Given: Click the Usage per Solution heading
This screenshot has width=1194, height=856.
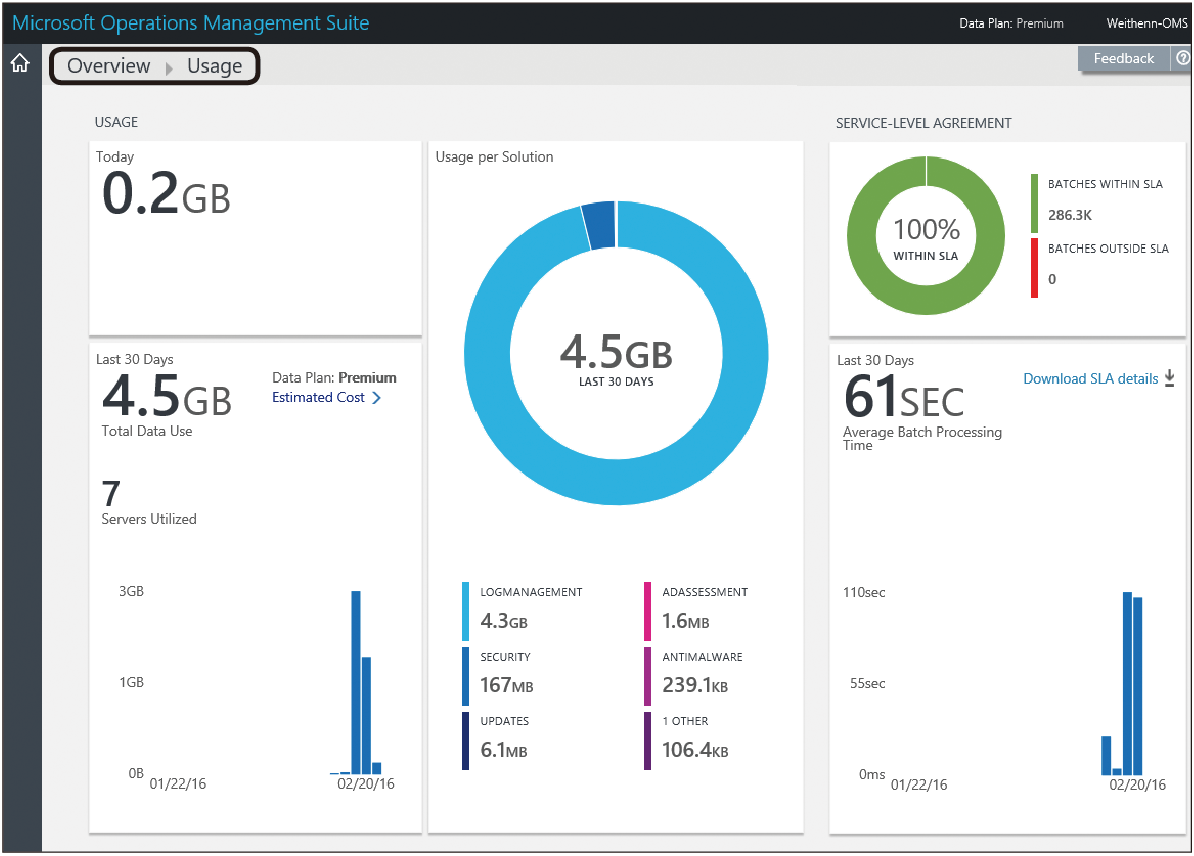Looking at the screenshot, I should (494, 157).
